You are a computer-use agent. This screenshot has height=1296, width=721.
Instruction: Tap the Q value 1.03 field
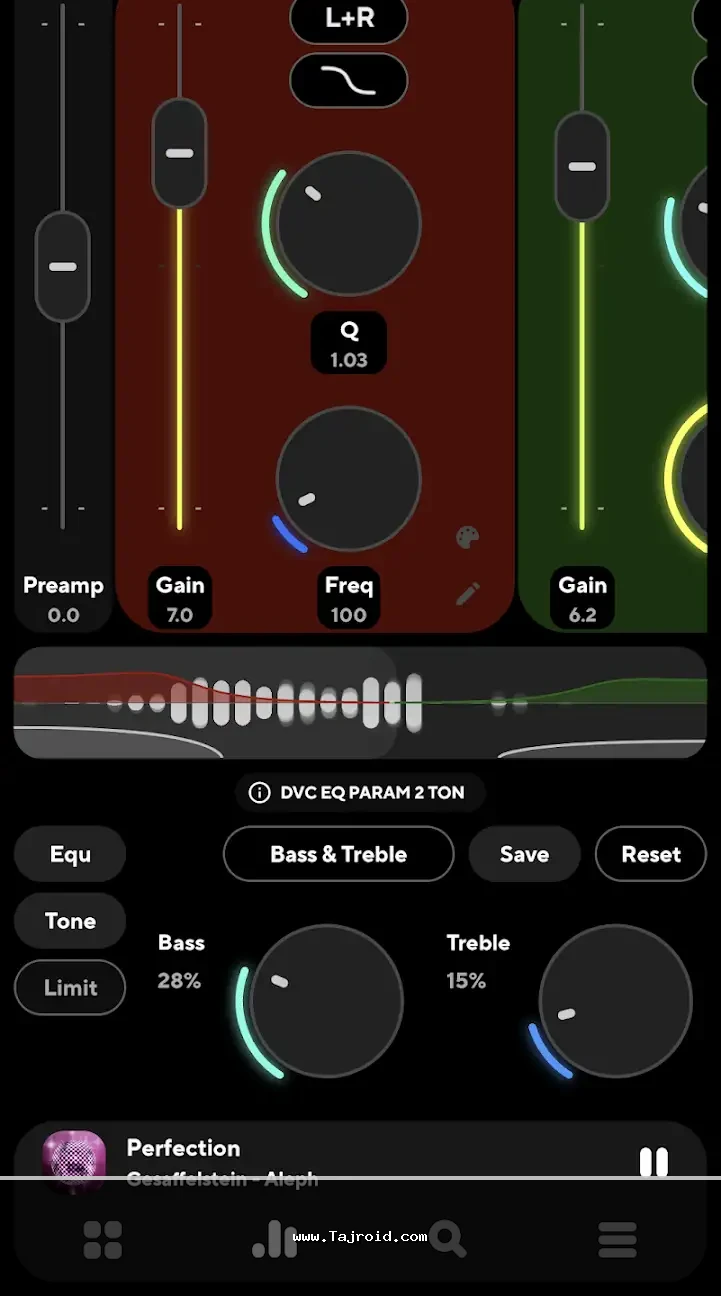(x=349, y=344)
